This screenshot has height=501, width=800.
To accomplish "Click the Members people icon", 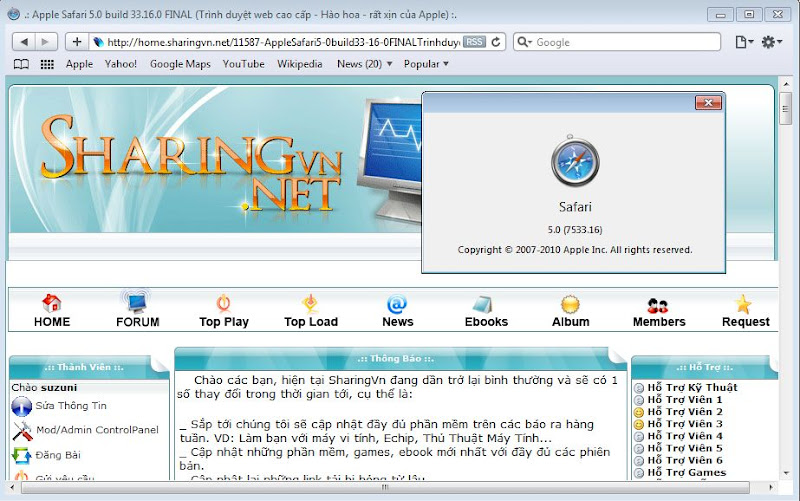I will [x=658, y=306].
